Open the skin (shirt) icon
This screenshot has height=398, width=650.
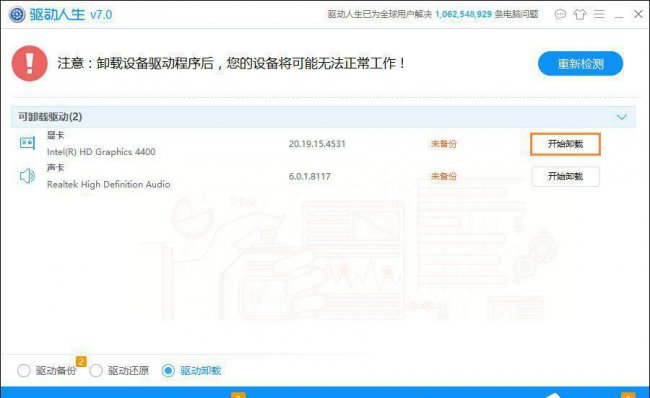[x=580, y=15]
